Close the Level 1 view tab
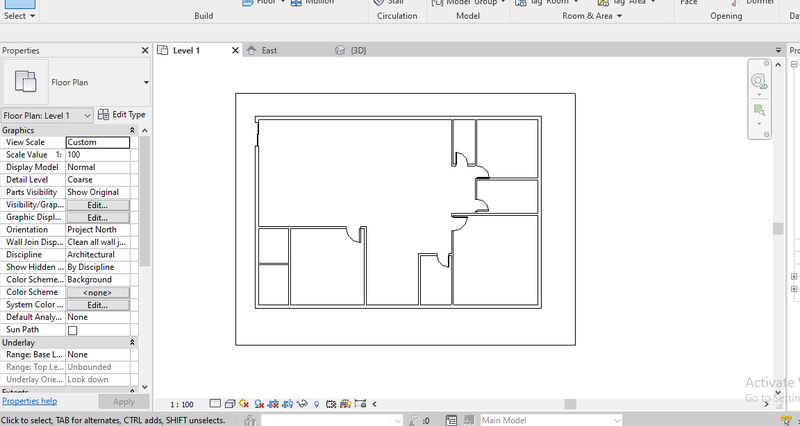 [x=235, y=50]
